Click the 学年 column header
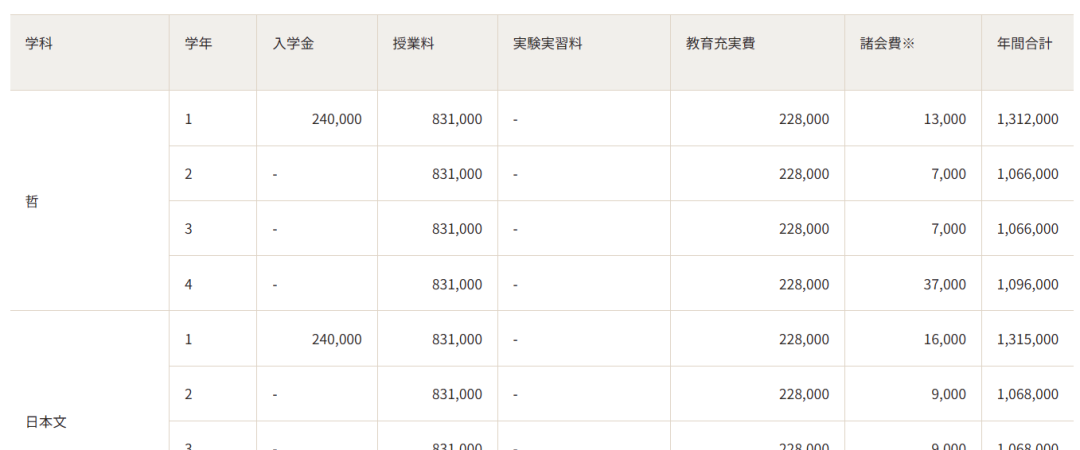1080x450 pixels. click(198, 44)
